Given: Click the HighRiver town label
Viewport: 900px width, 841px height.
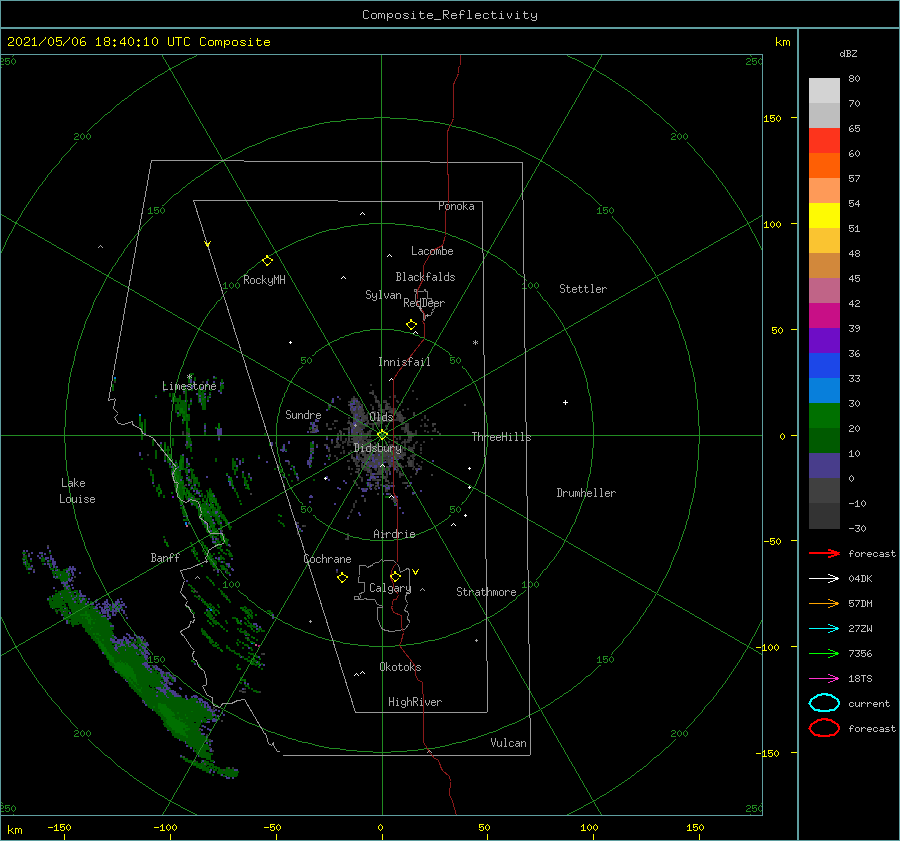Looking at the screenshot, I should pos(415,702).
